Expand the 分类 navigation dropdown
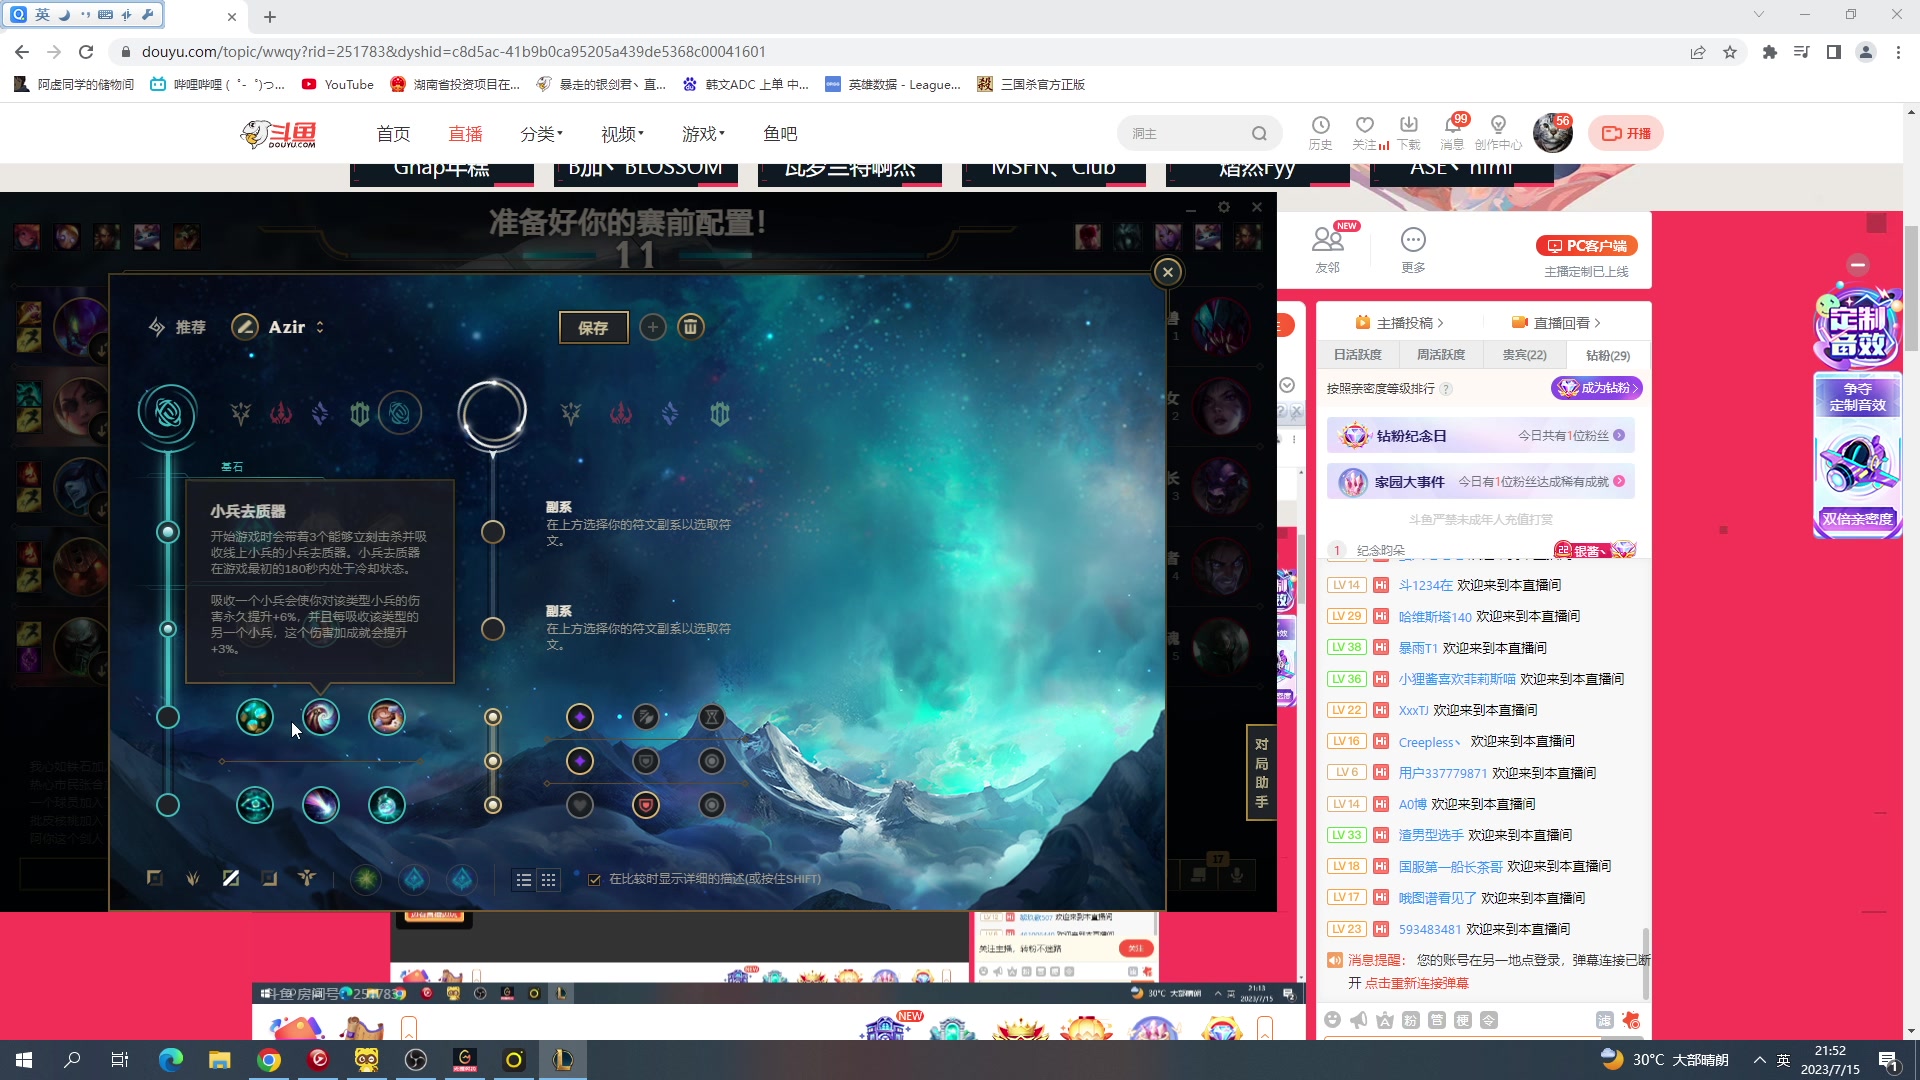Viewport: 1920px width, 1080px height. click(x=541, y=133)
